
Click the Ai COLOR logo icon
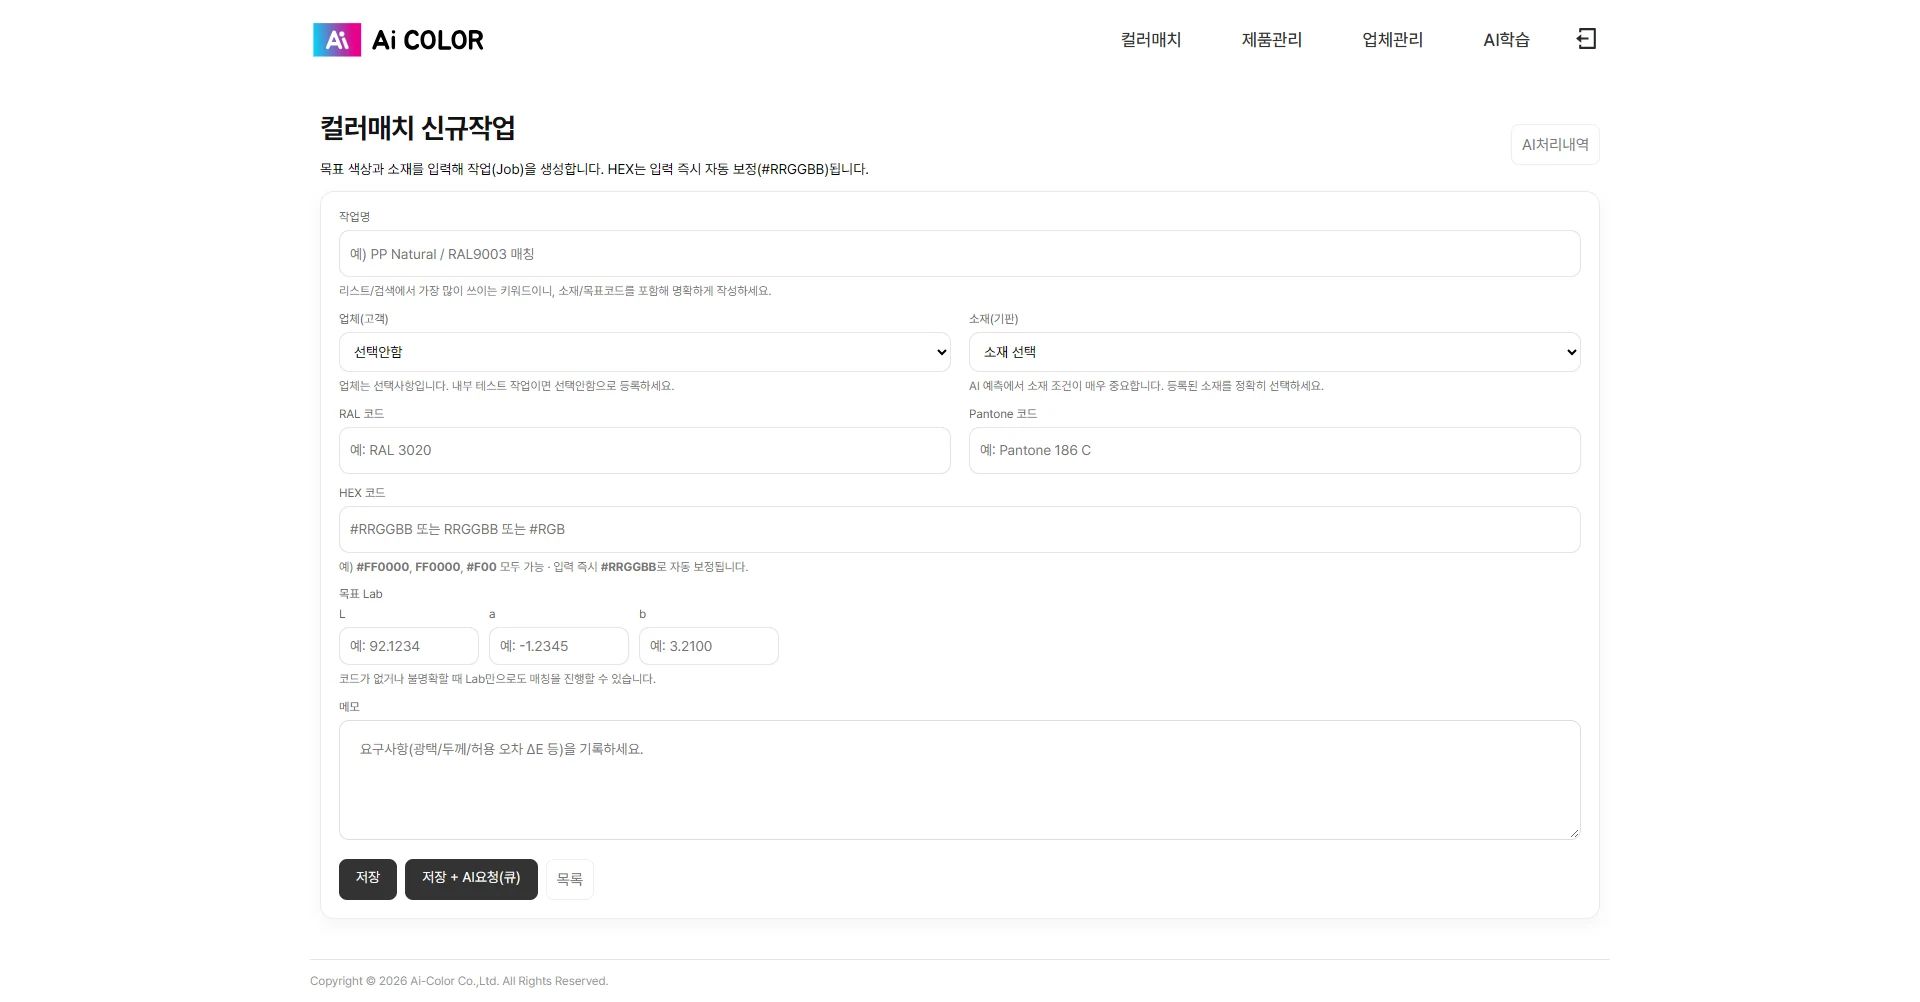point(337,40)
